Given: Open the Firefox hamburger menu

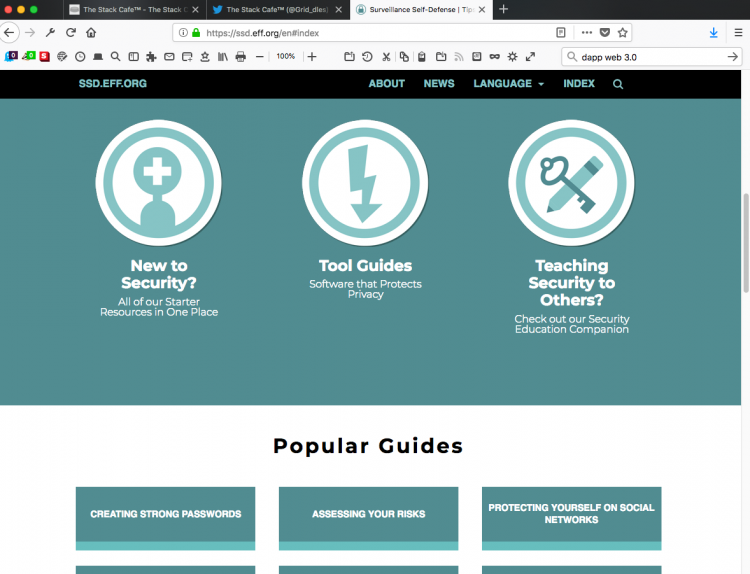Looking at the screenshot, I should (x=738, y=33).
